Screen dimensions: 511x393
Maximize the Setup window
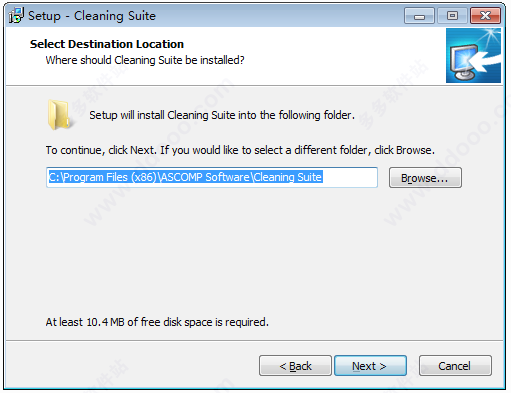click(x=452, y=16)
